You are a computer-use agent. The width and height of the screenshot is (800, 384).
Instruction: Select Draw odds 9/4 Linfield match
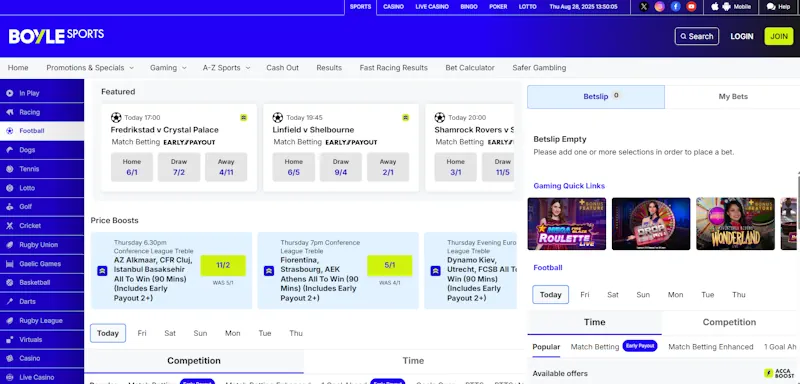click(341, 167)
